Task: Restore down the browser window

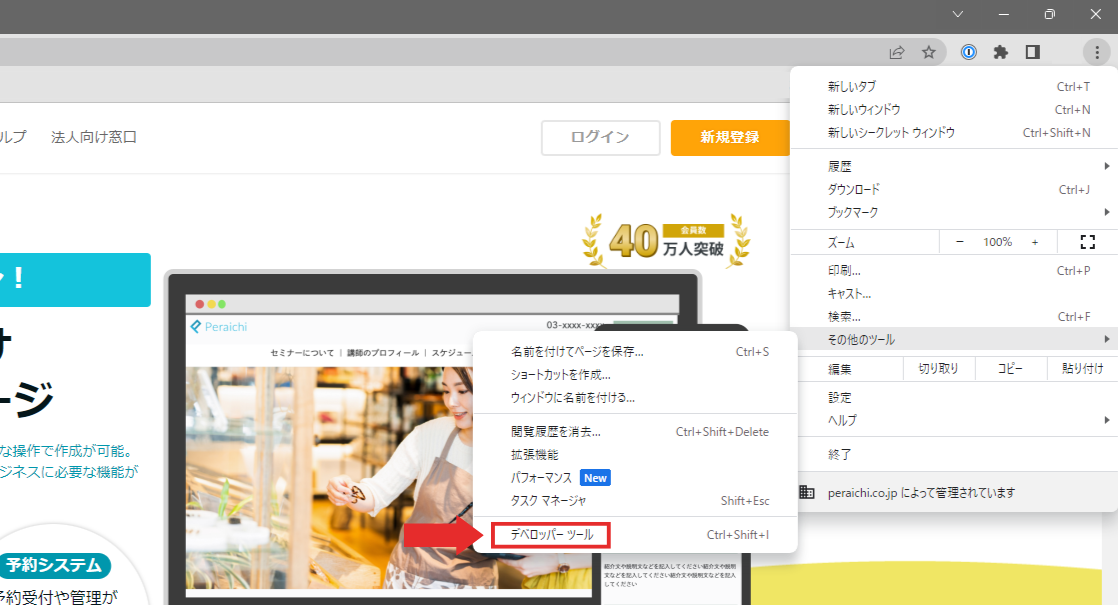Action: click(1050, 14)
